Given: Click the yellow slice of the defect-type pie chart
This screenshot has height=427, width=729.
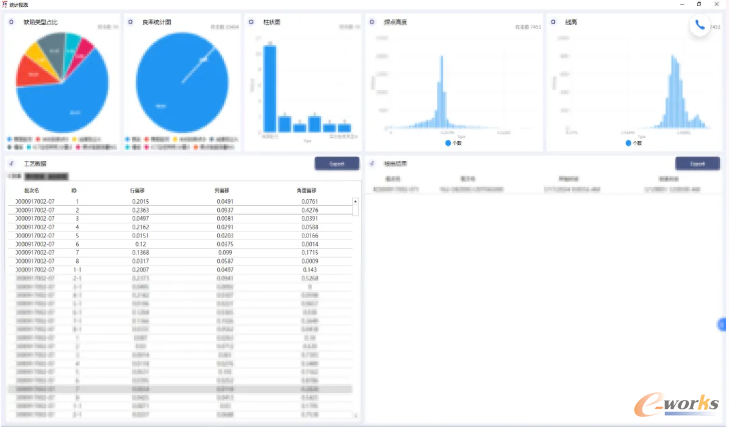Looking at the screenshot, I should (x=35, y=56).
